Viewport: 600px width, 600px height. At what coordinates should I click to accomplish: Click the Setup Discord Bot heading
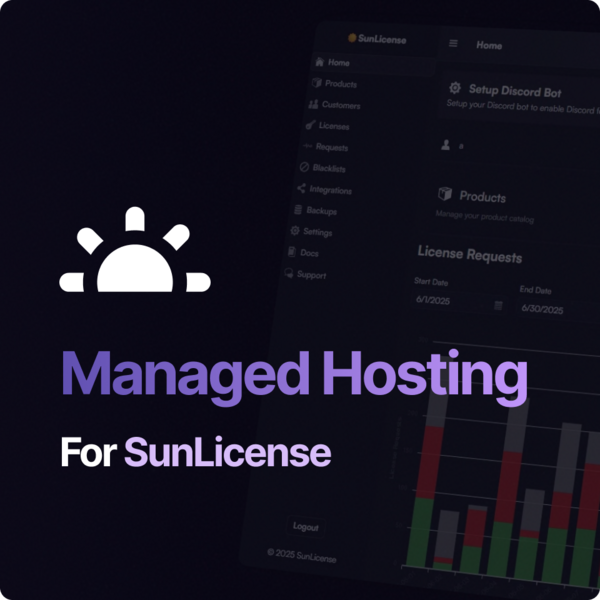pos(515,91)
